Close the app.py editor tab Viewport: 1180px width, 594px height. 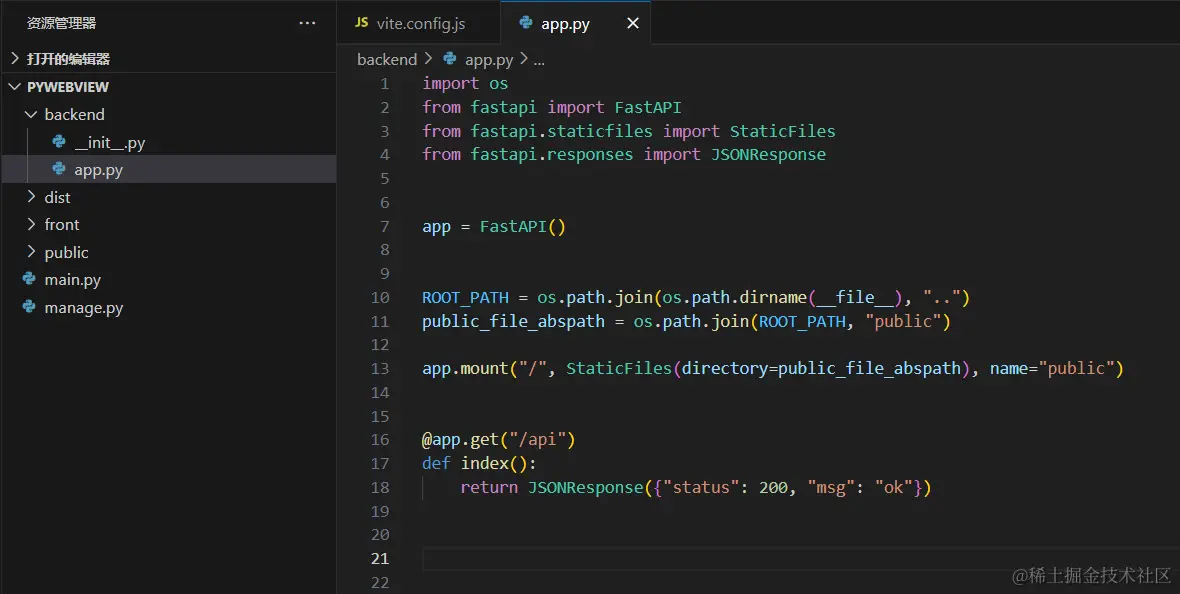[633, 23]
